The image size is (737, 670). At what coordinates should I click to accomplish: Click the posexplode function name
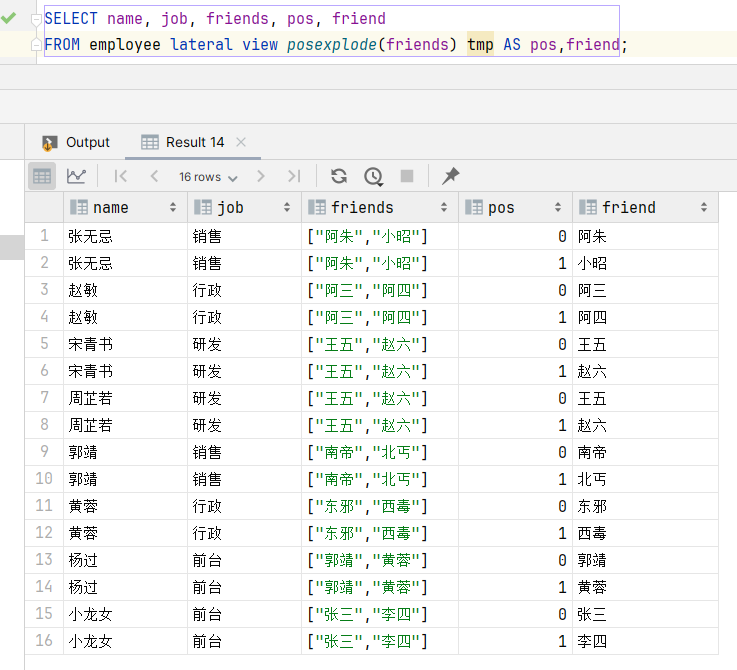(332, 45)
